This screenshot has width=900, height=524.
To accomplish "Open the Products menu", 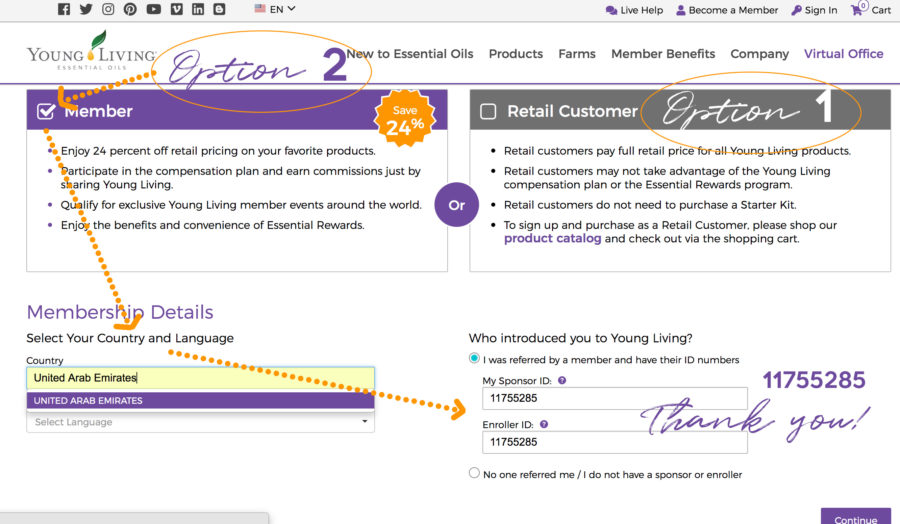I will click(x=515, y=54).
